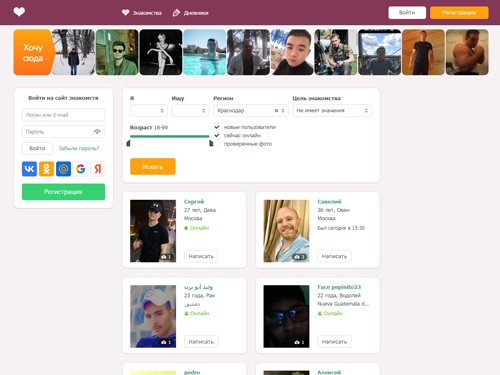Click the green Регистрация button
The image size is (500, 375).
tap(63, 192)
